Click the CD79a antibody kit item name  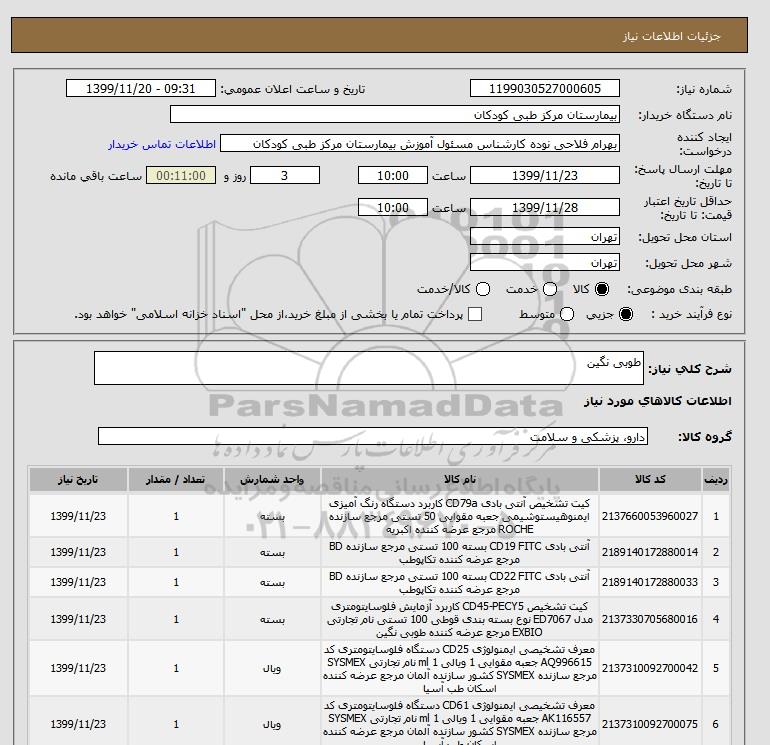(460, 516)
